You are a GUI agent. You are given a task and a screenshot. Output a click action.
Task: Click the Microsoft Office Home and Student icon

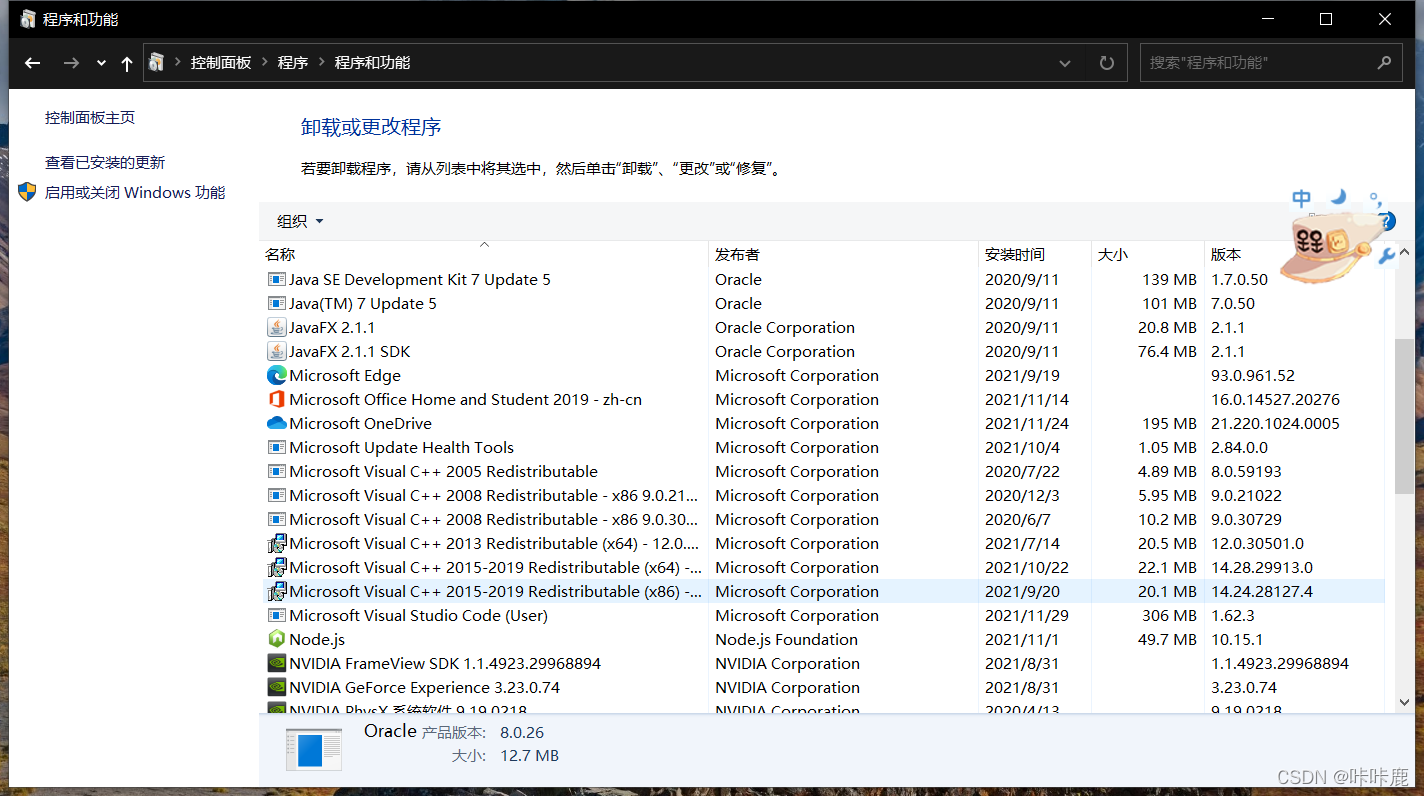click(277, 400)
